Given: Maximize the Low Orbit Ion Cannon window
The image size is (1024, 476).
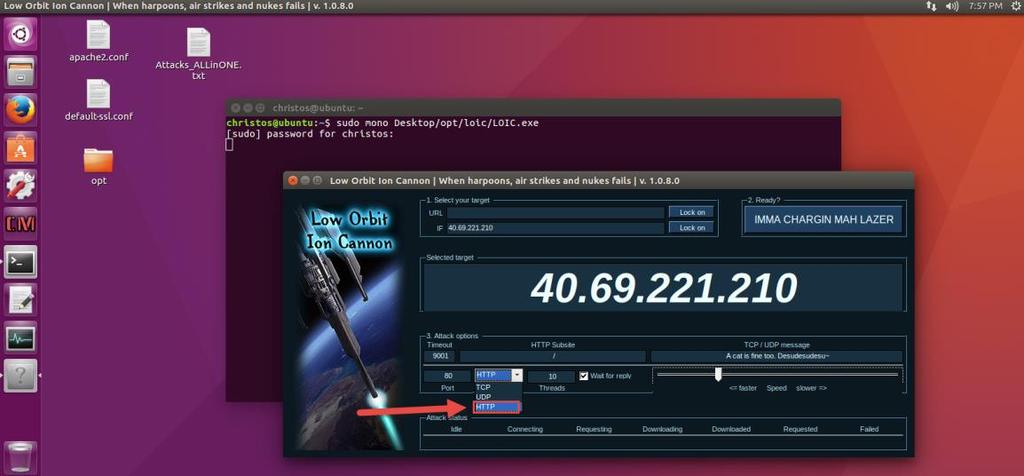Looking at the screenshot, I should (x=317, y=180).
